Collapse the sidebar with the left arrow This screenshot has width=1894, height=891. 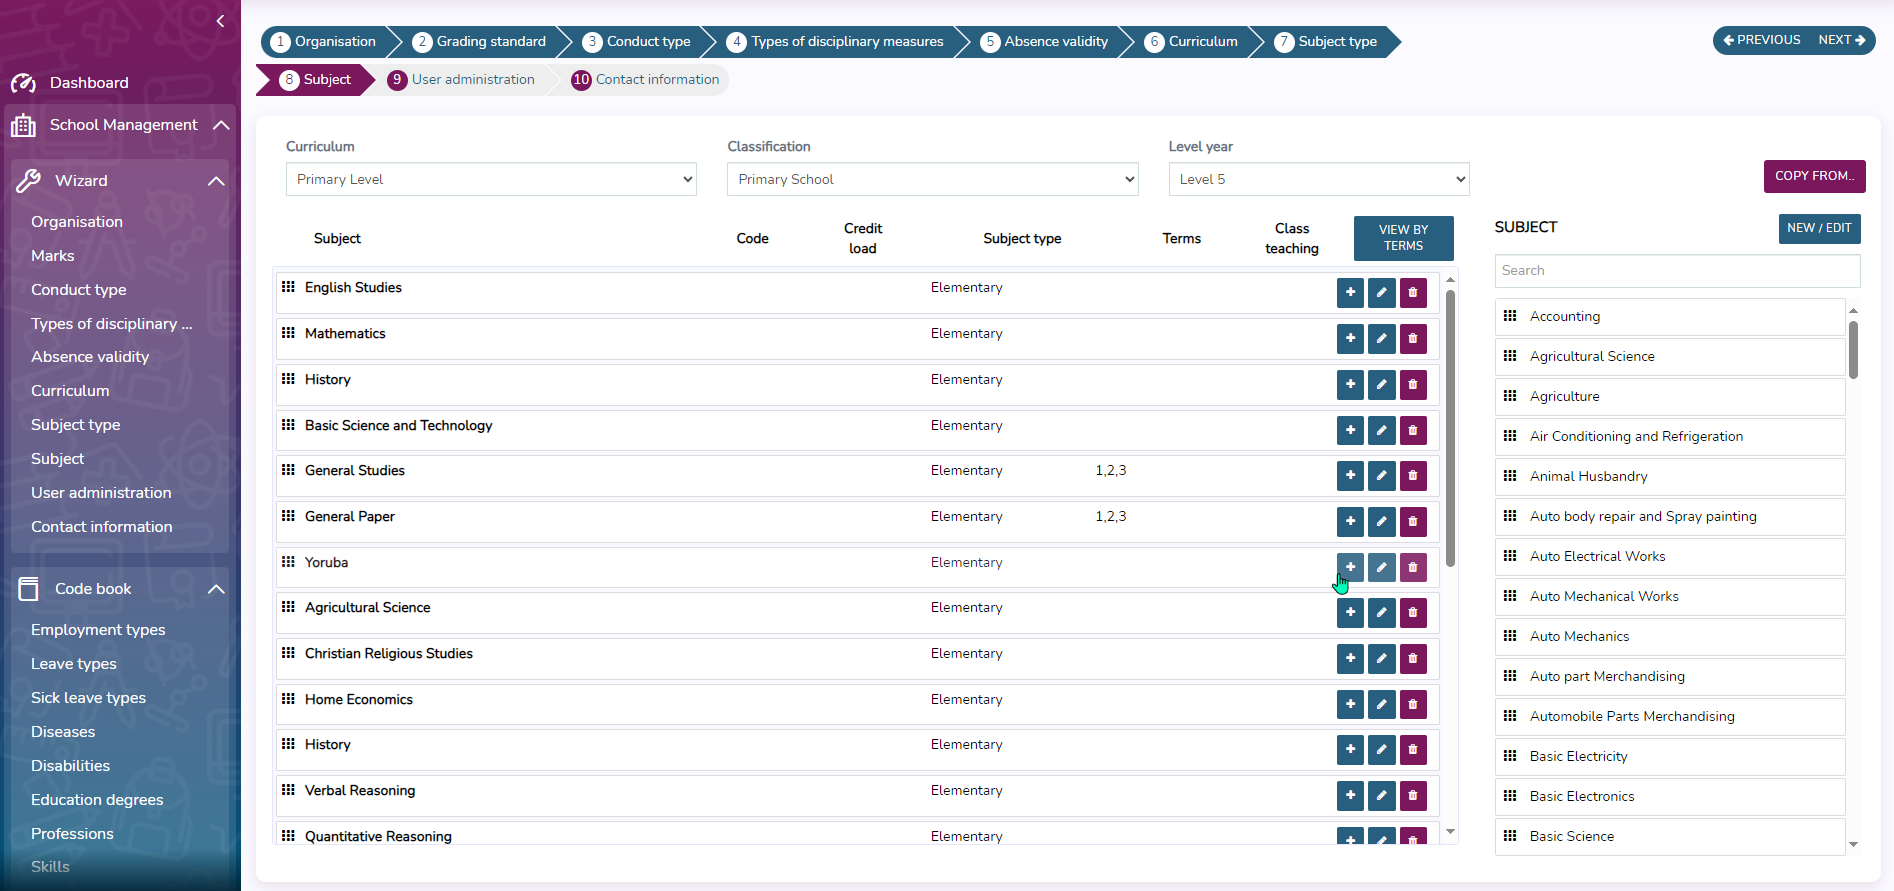tap(220, 21)
